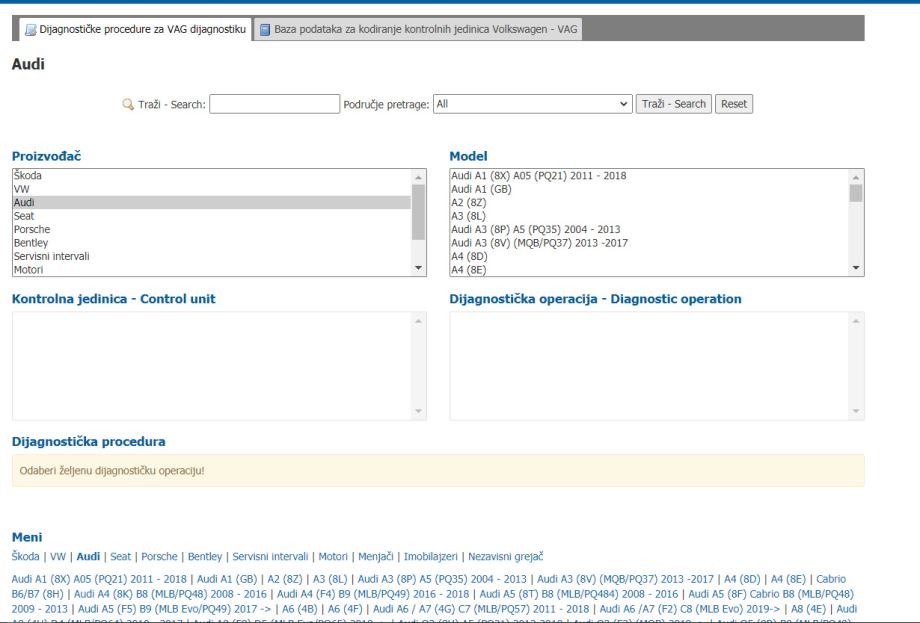The height and width of the screenshot is (623, 920).
Task: Select Audi in Proizvođač list
Action: click(x=212, y=202)
